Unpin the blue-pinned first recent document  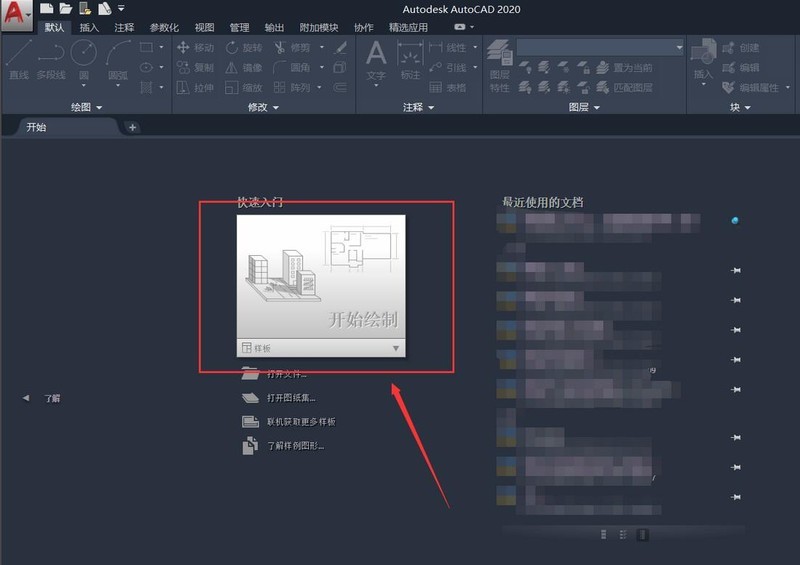pyautogui.click(x=735, y=220)
